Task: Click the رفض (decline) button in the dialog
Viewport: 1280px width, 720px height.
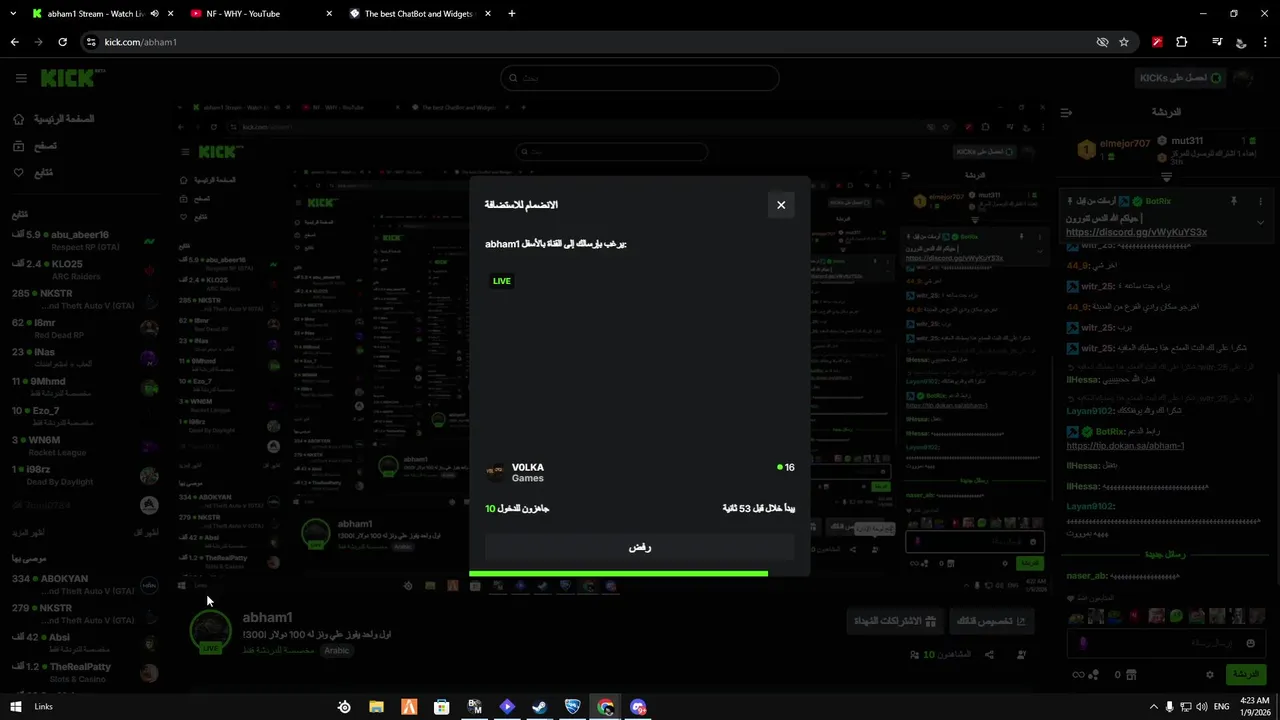Action: pos(640,547)
